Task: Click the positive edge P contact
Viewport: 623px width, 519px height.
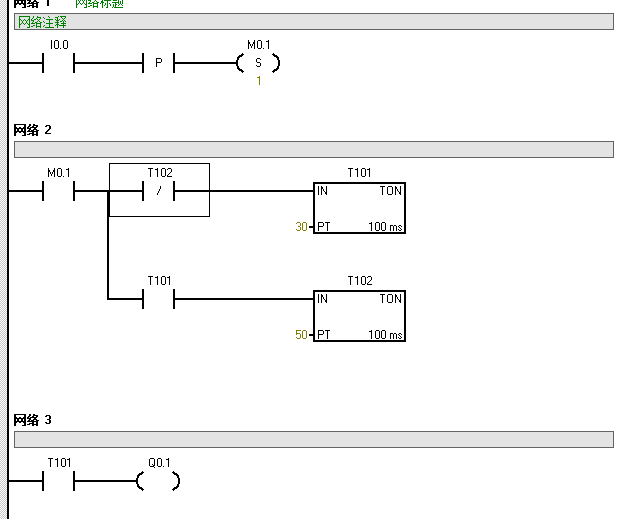Action: coord(158,64)
